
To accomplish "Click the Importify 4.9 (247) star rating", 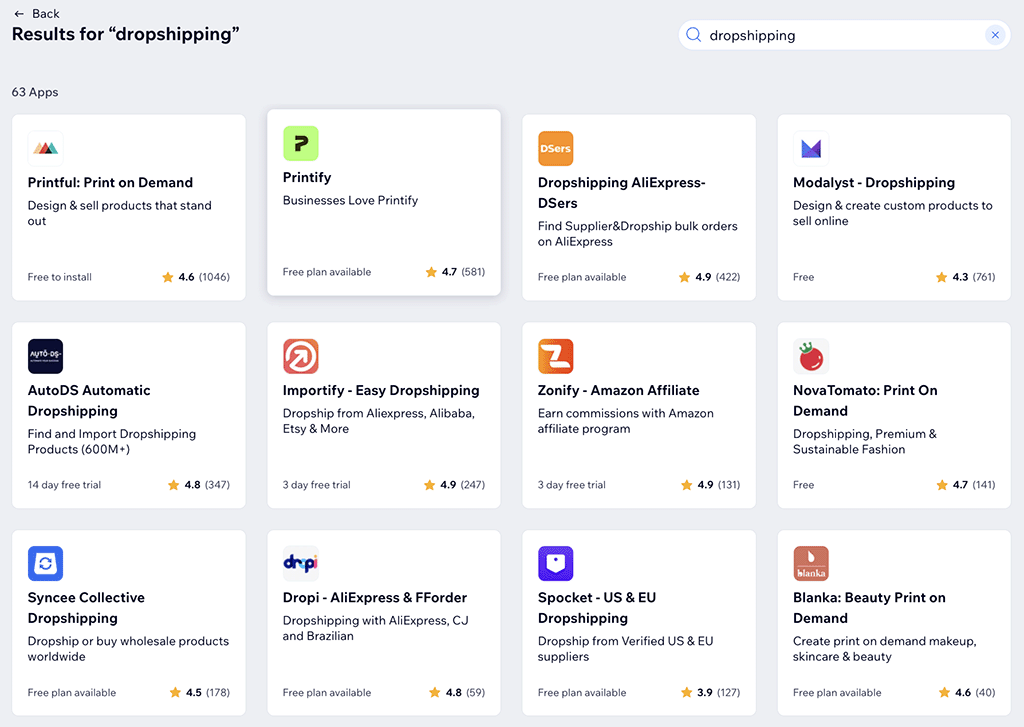I will pyautogui.click(x=454, y=485).
